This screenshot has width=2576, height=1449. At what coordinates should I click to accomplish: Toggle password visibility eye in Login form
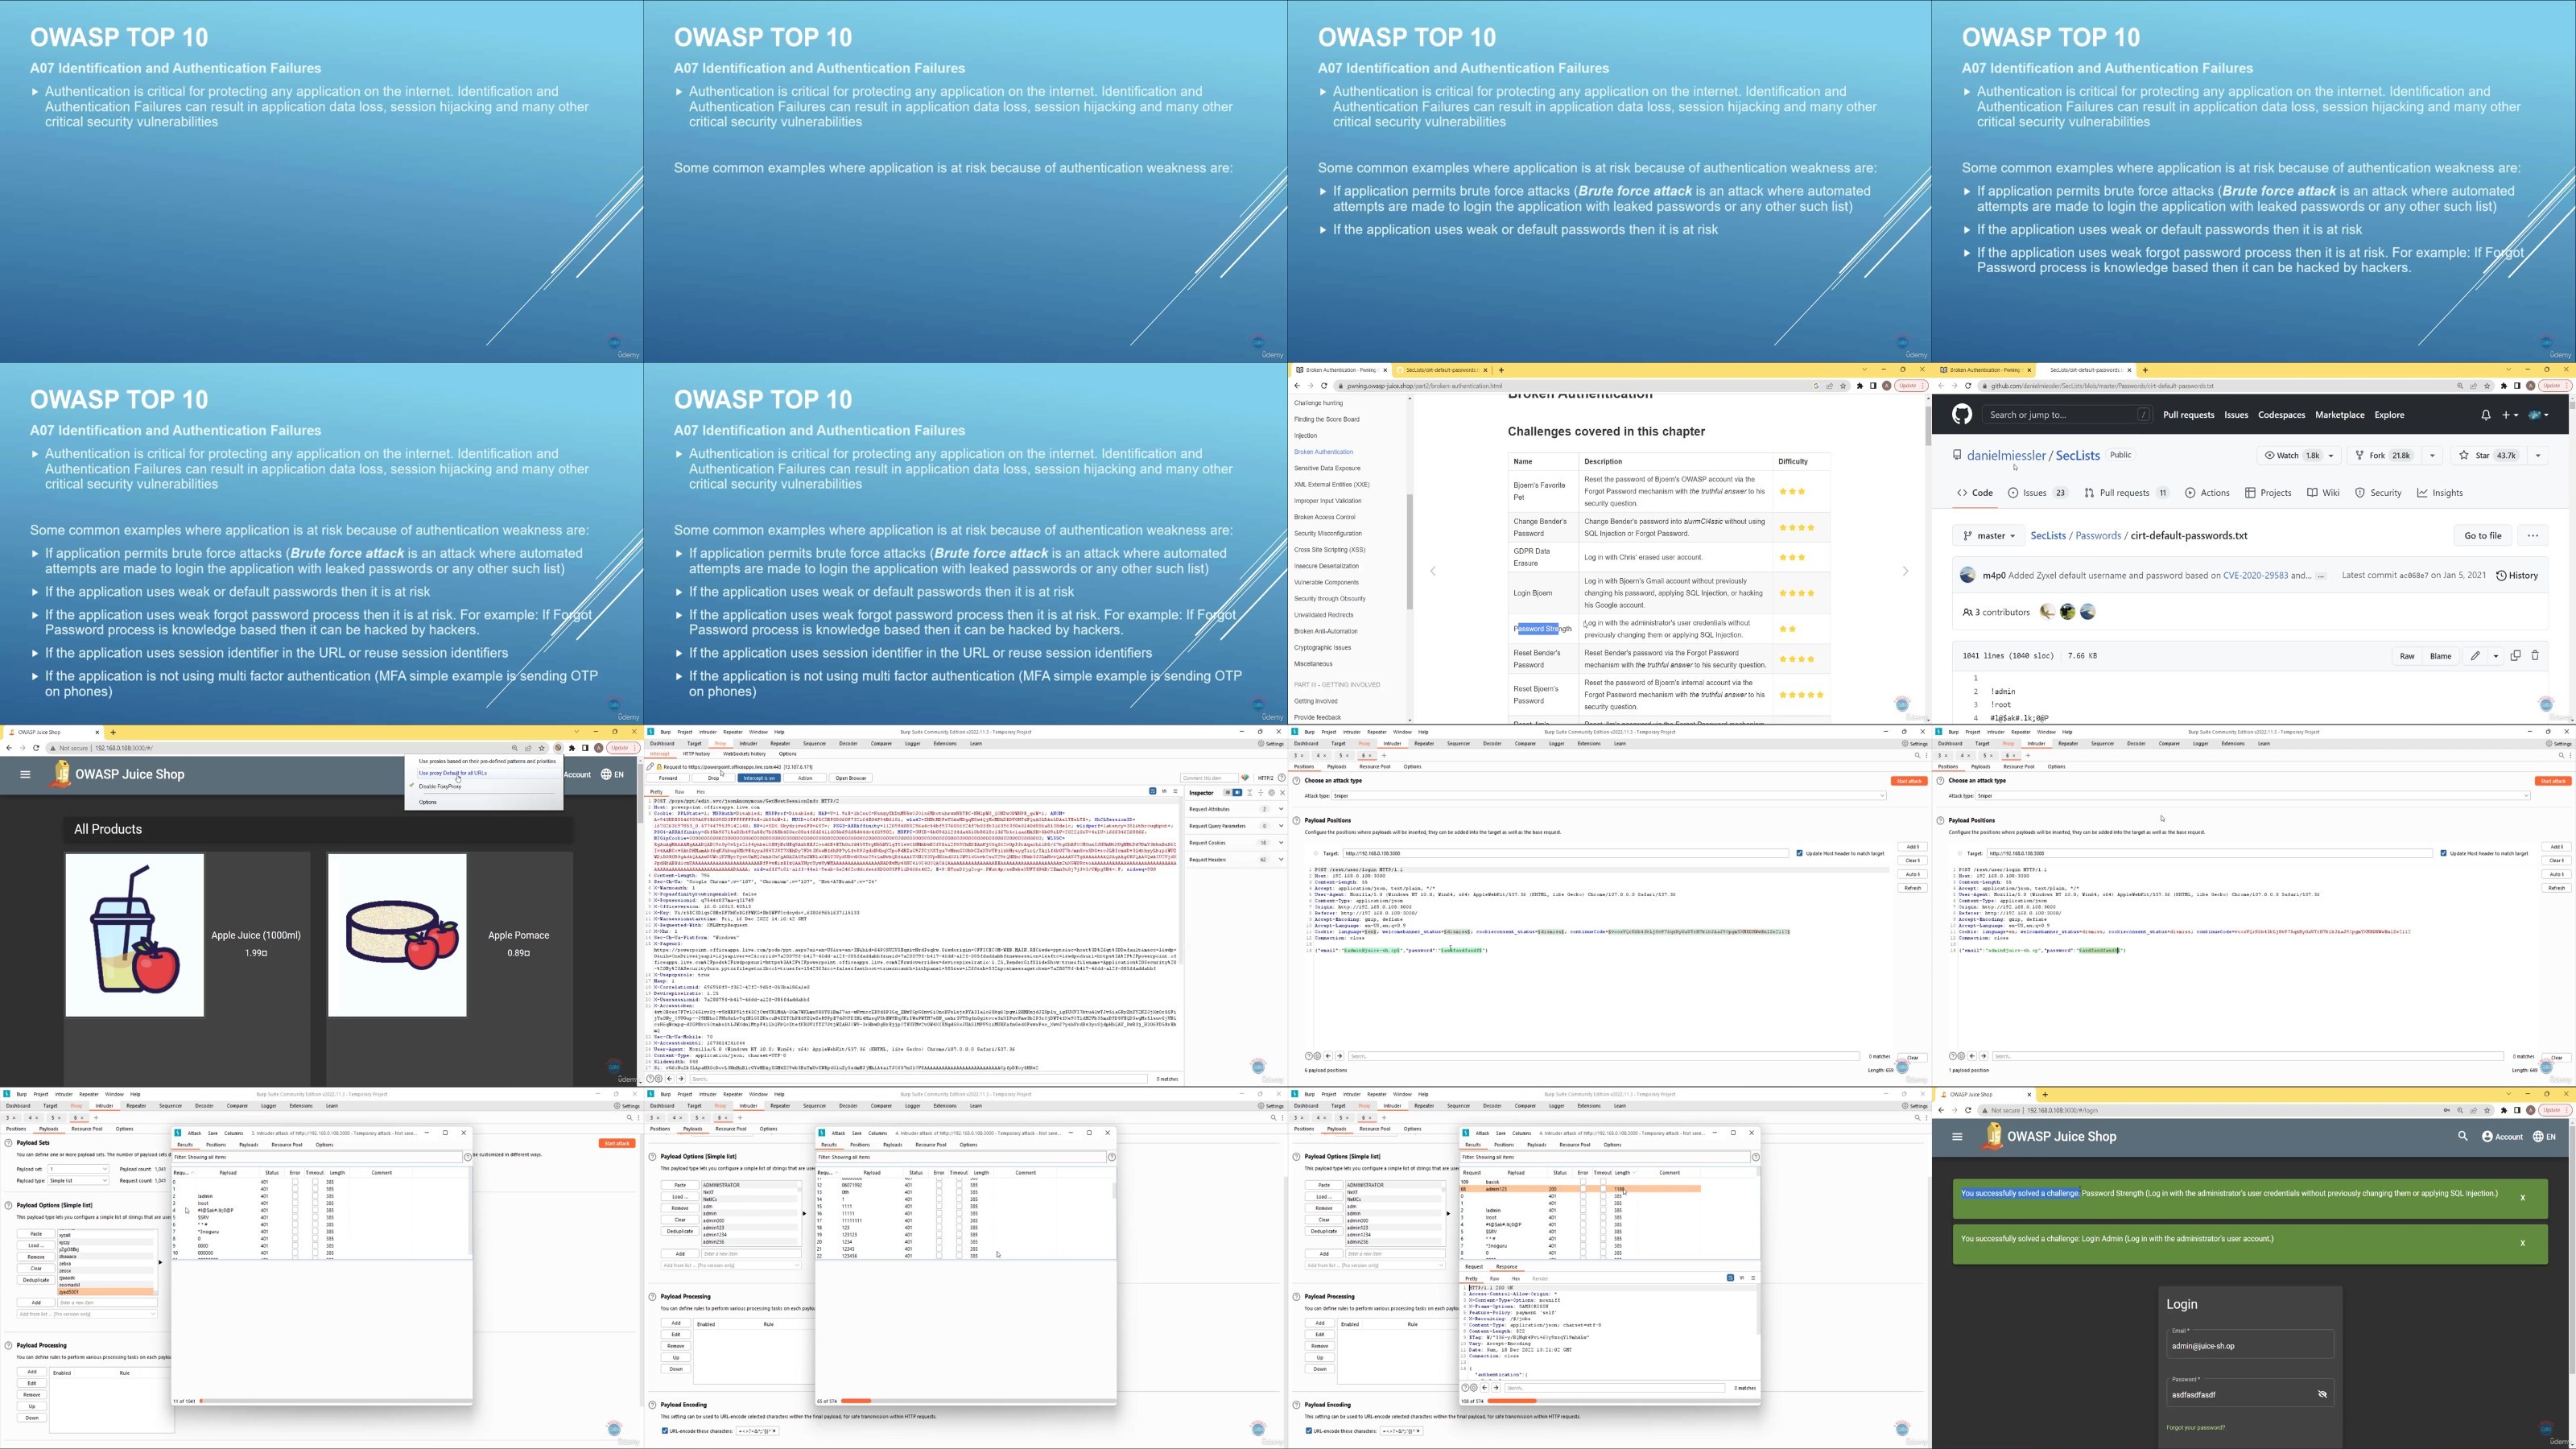2322,1394
